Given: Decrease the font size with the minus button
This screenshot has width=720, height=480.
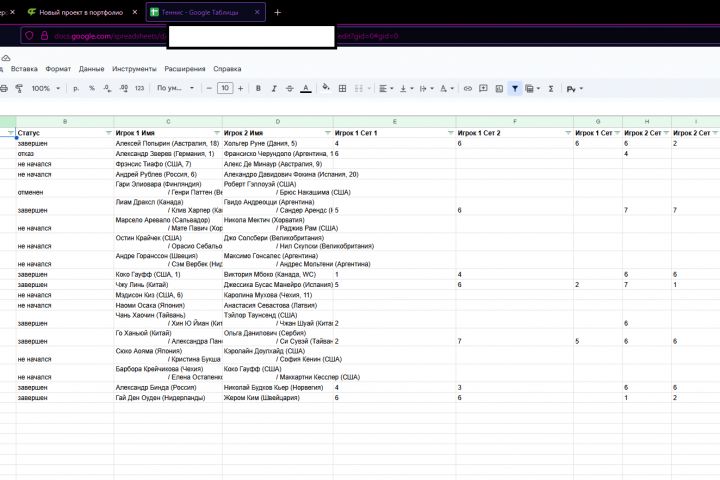Looking at the screenshot, I should point(209,89).
